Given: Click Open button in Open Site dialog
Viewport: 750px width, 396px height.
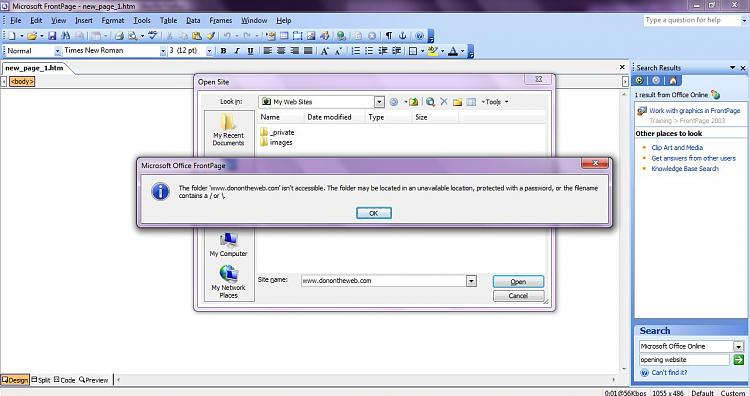Looking at the screenshot, I should tap(518, 282).
